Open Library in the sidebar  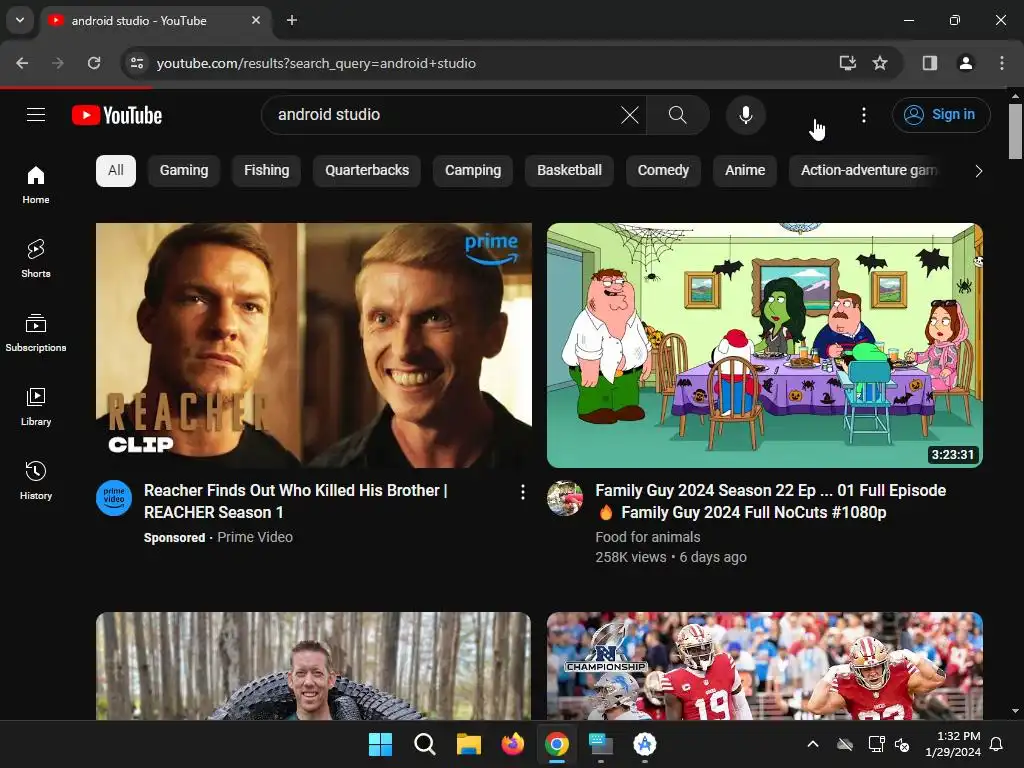(36, 407)
